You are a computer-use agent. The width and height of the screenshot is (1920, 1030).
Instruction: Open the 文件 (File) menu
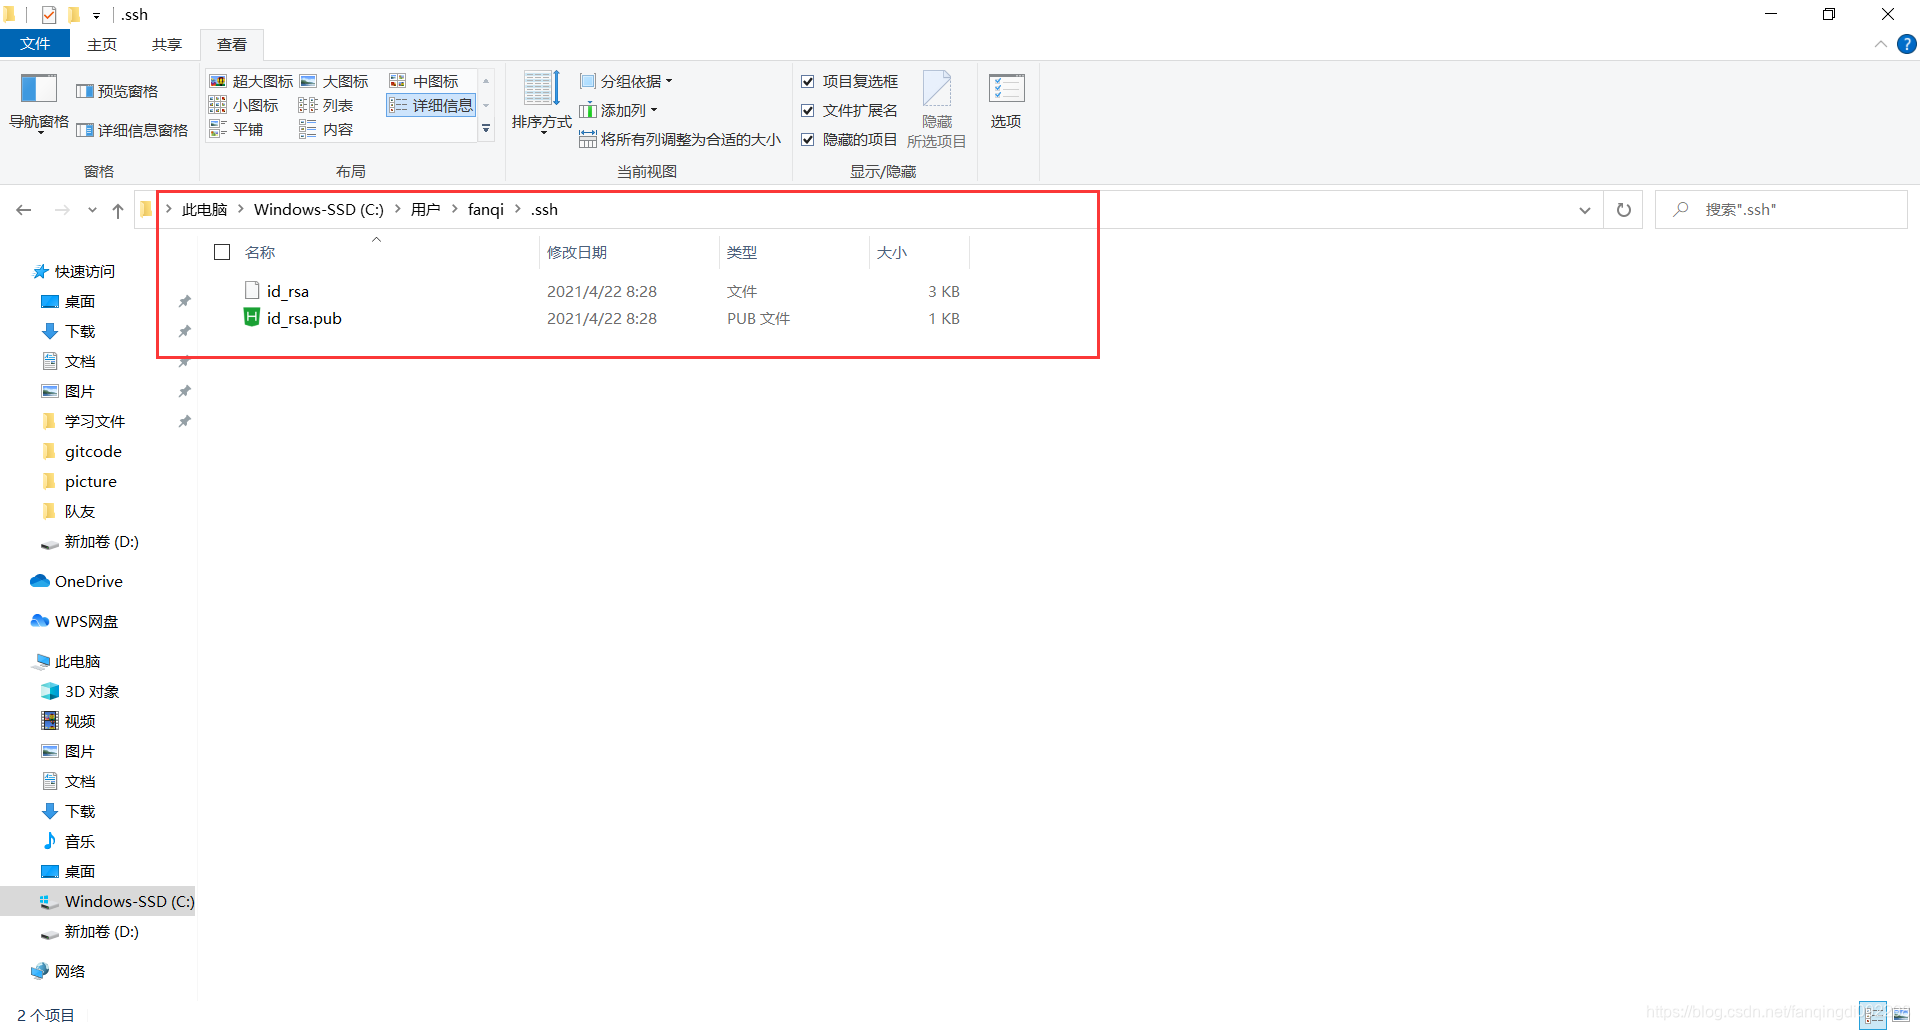click(x=35, y=44)
